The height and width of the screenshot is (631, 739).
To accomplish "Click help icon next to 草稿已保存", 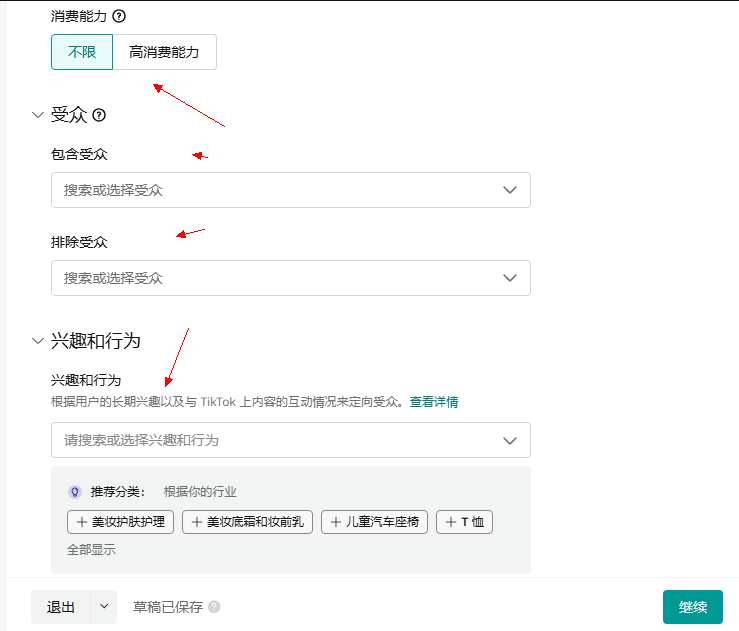I will tap(214, 607).
